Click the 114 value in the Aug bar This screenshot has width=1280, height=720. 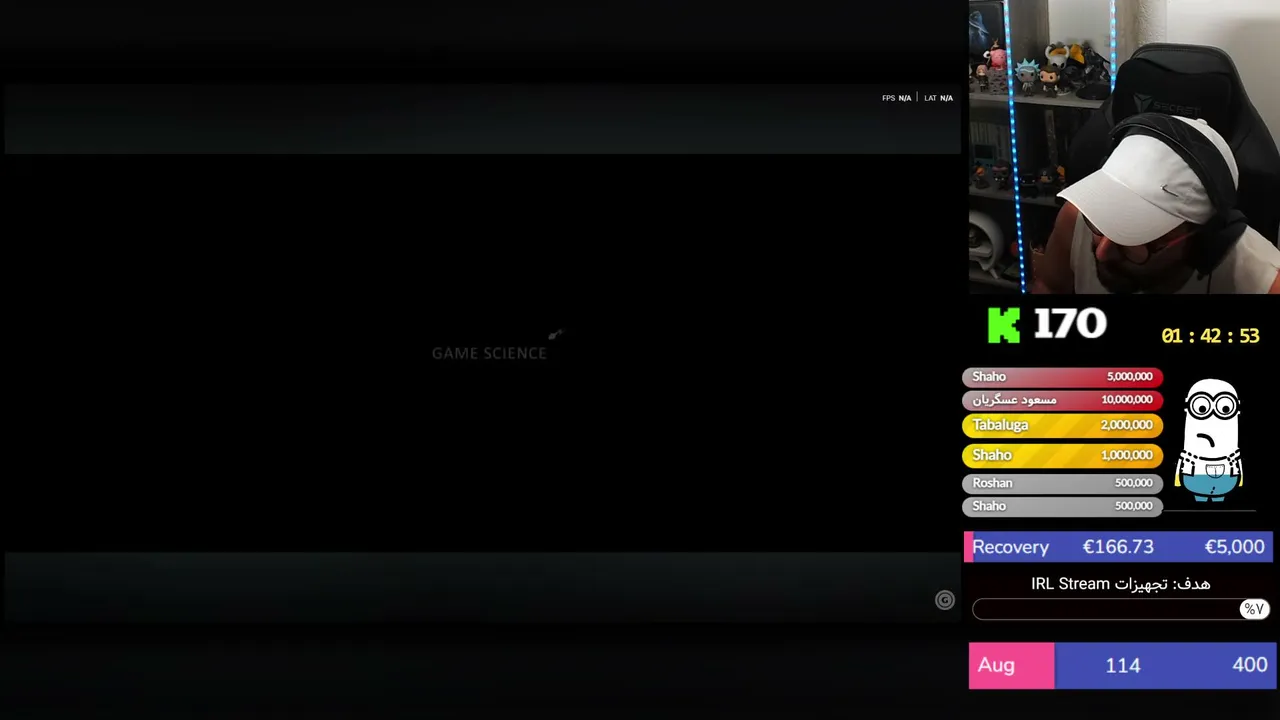[1122, 665]
